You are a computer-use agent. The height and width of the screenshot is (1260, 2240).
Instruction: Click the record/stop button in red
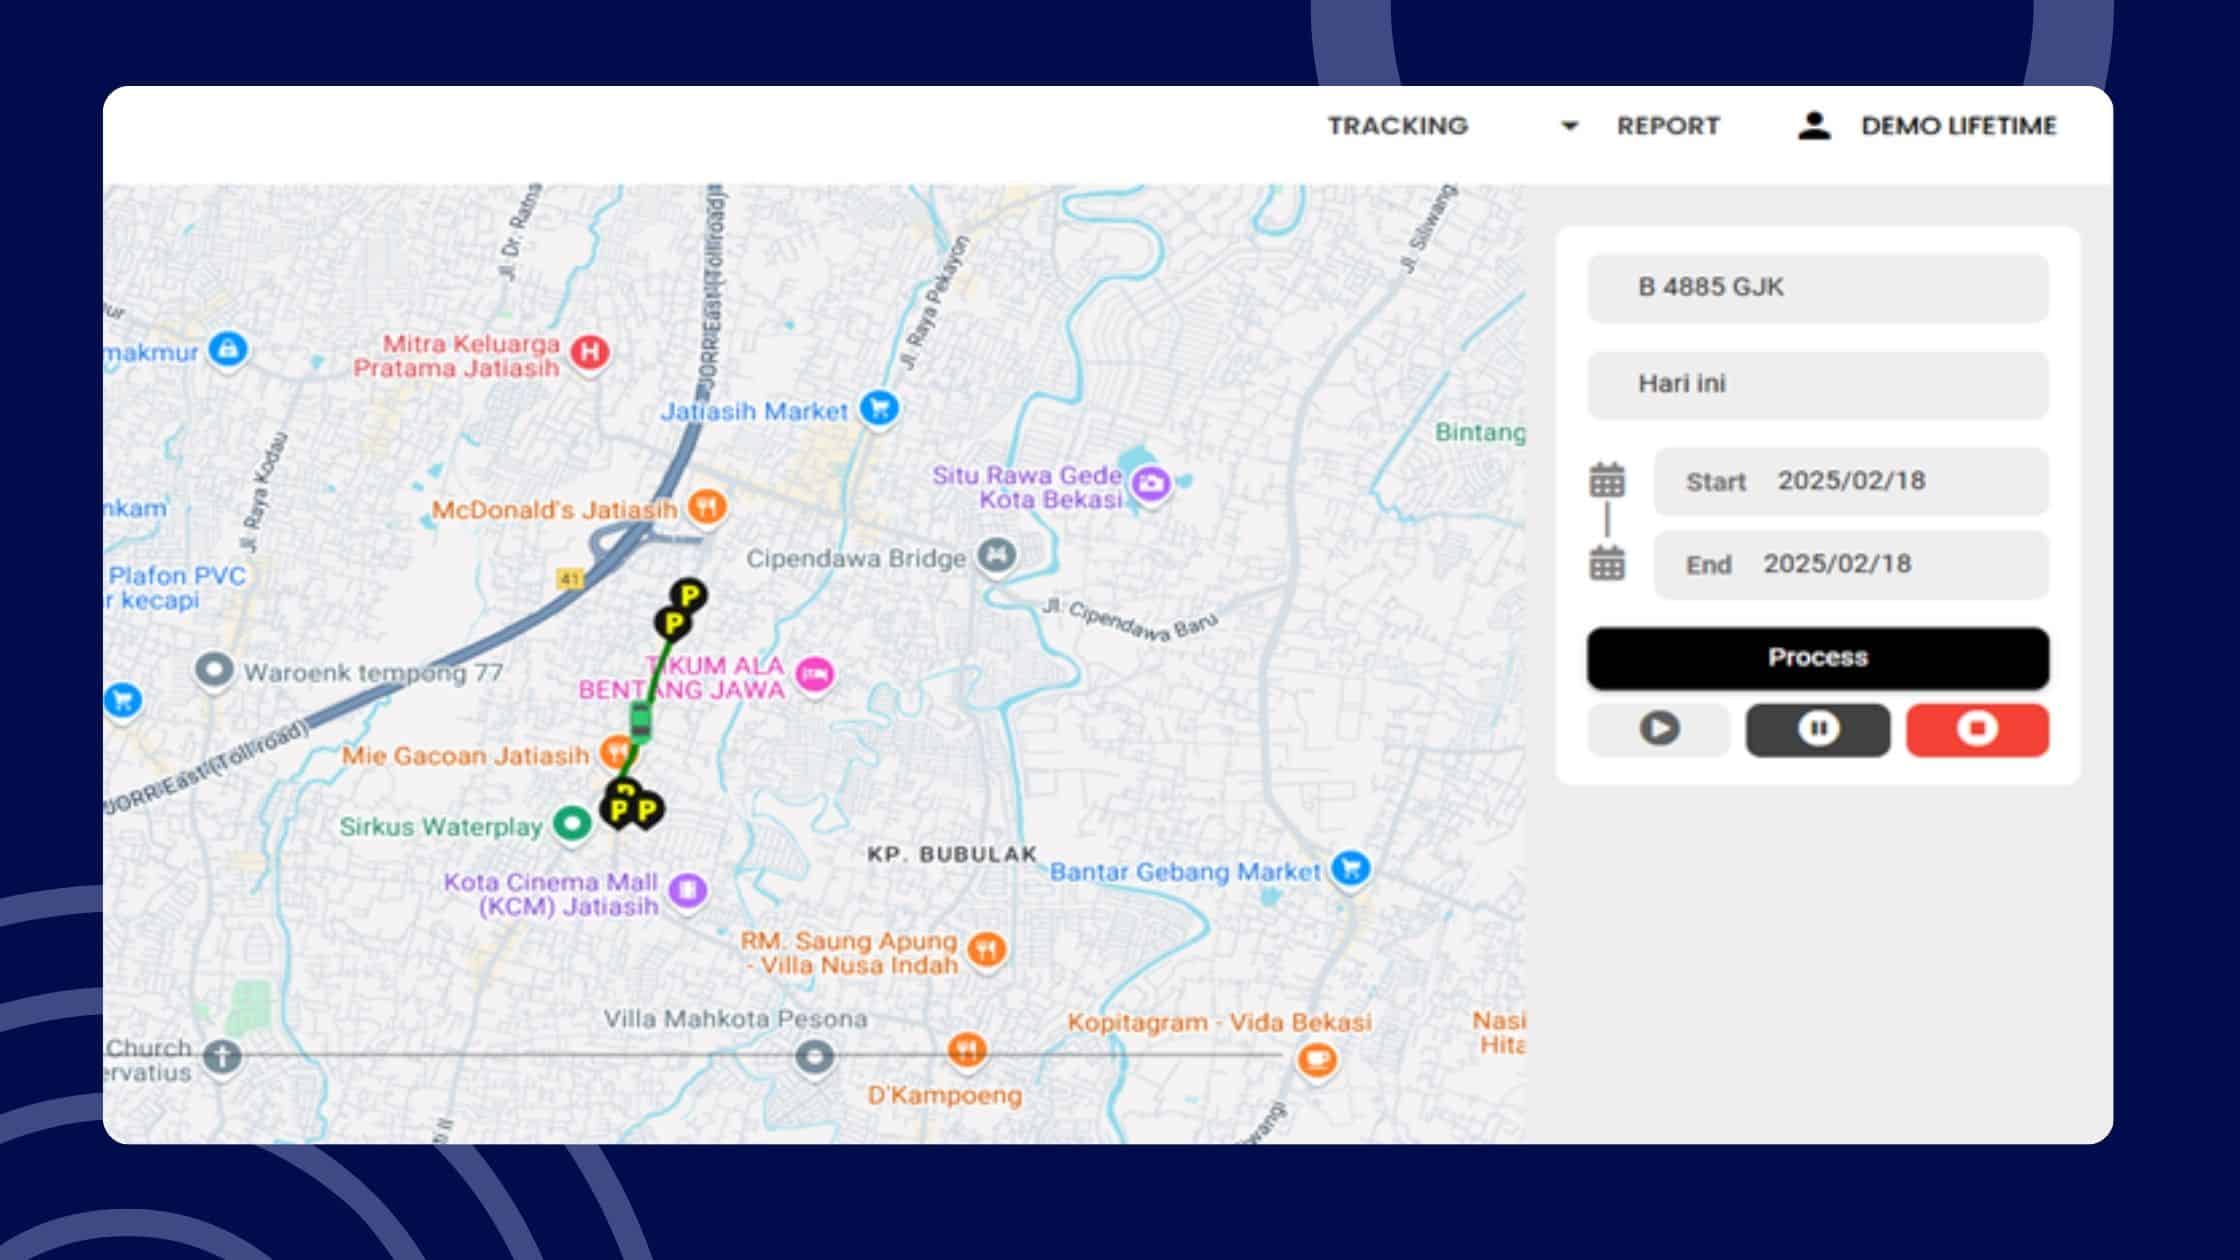click(x=1977, y=728)
